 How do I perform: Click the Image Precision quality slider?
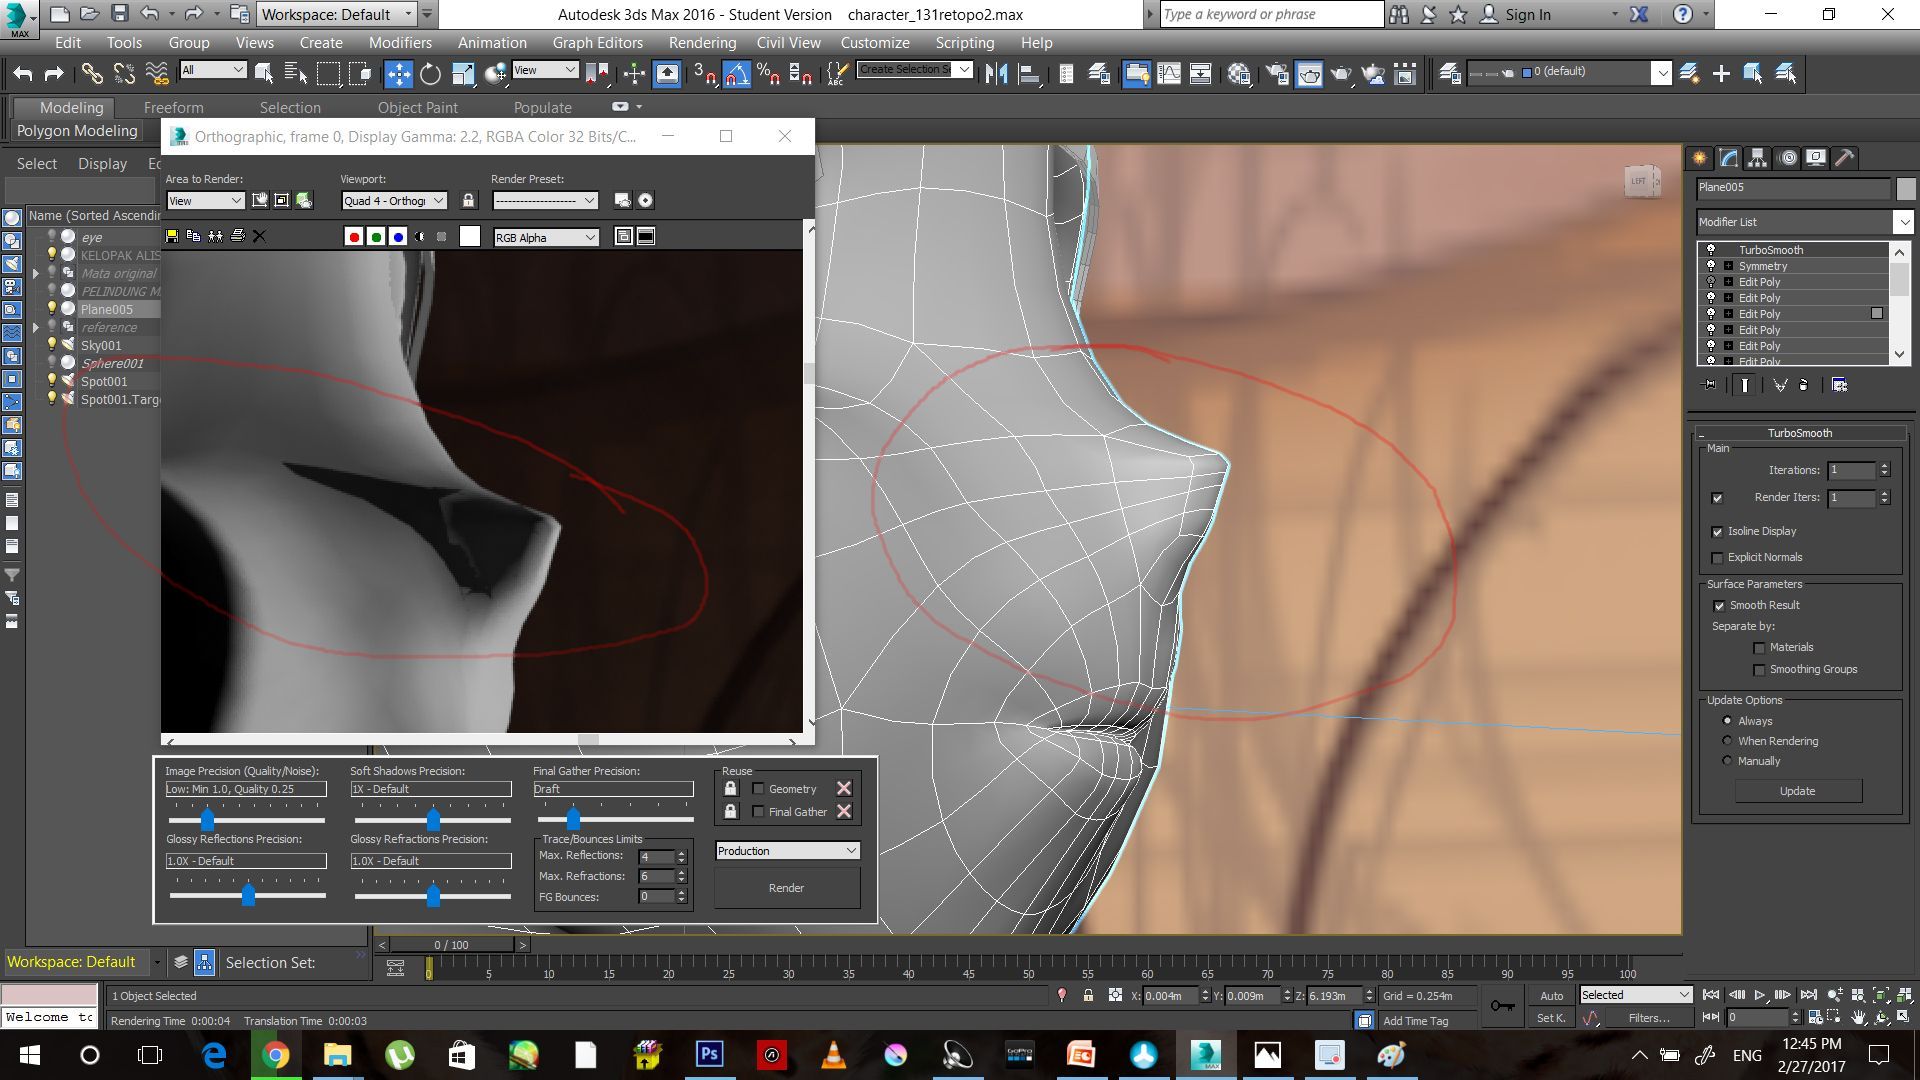tap(207, 820)
